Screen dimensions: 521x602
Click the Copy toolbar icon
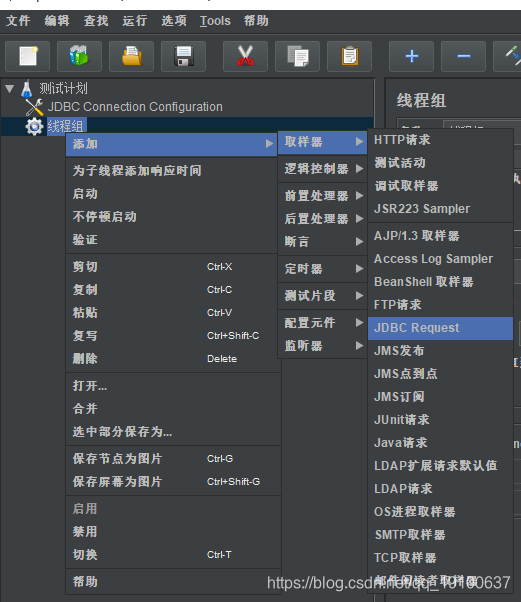298,56
